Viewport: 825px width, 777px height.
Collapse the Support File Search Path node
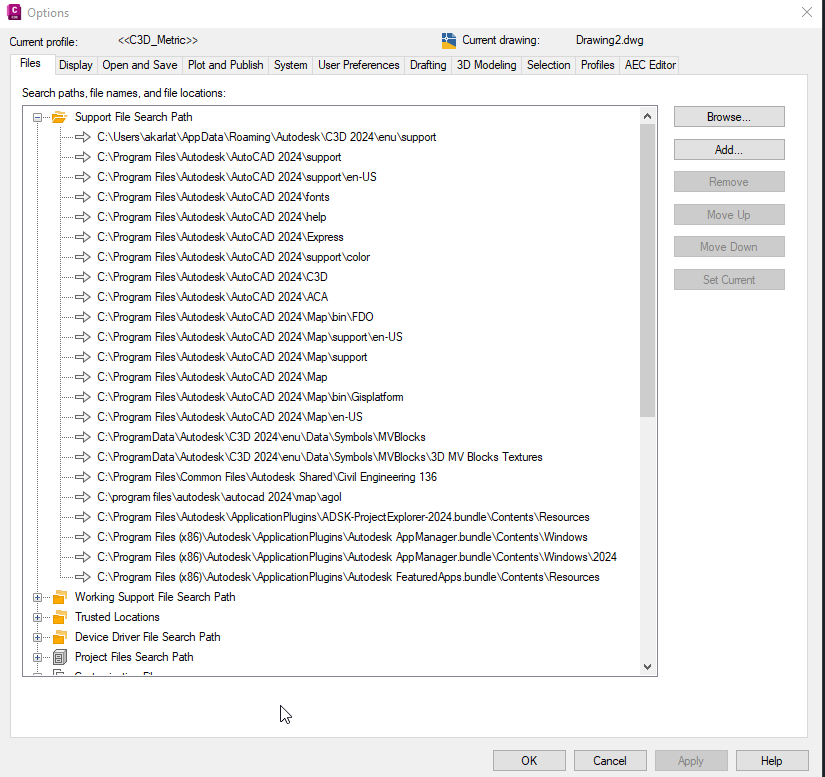pyautogui.click(x=37, y=117)
